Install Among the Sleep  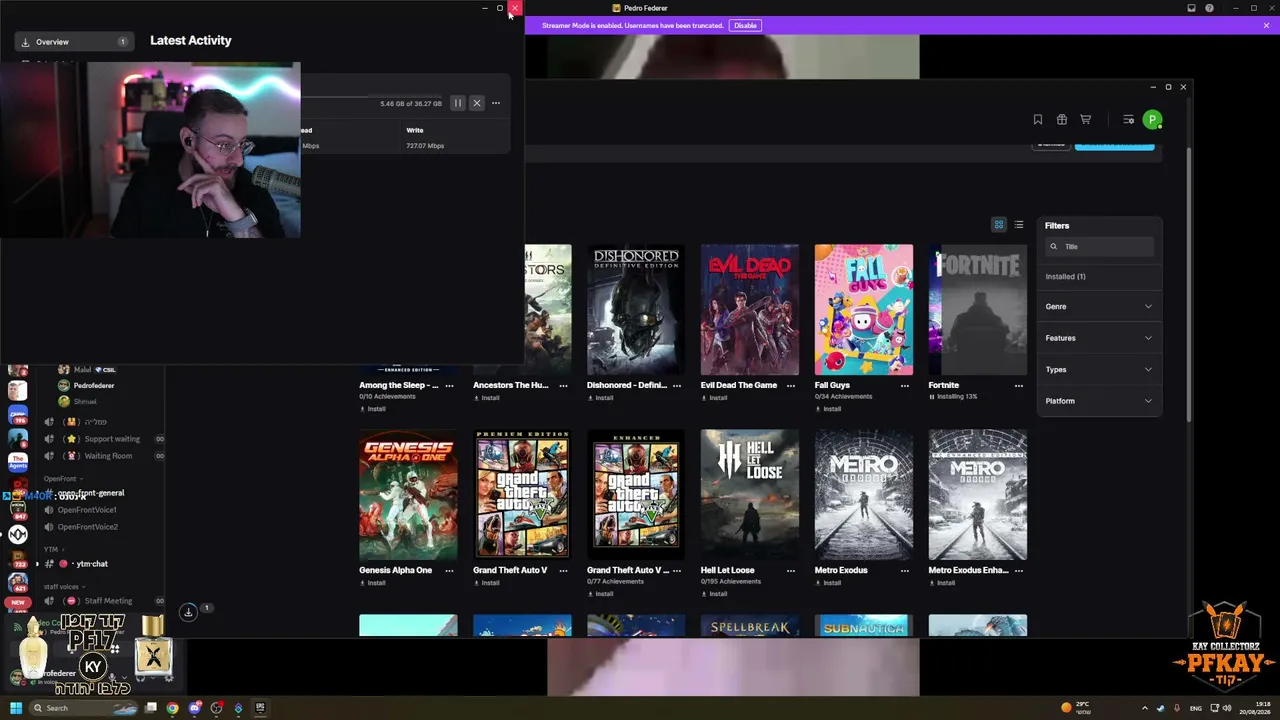coord(373,409)
